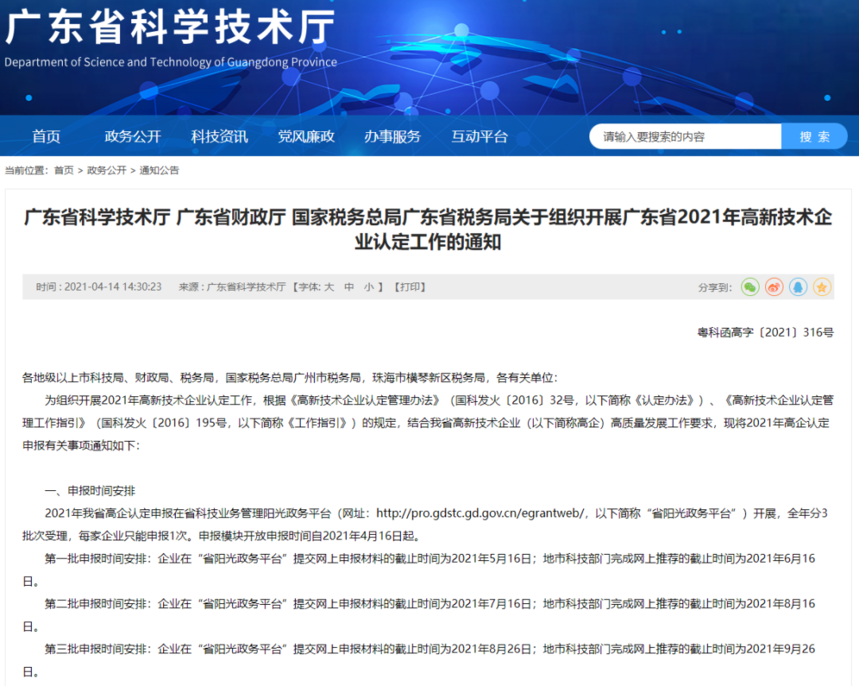The image size is (859, 686).
Task: Share article to QQ icon
Action: [798, 287]
